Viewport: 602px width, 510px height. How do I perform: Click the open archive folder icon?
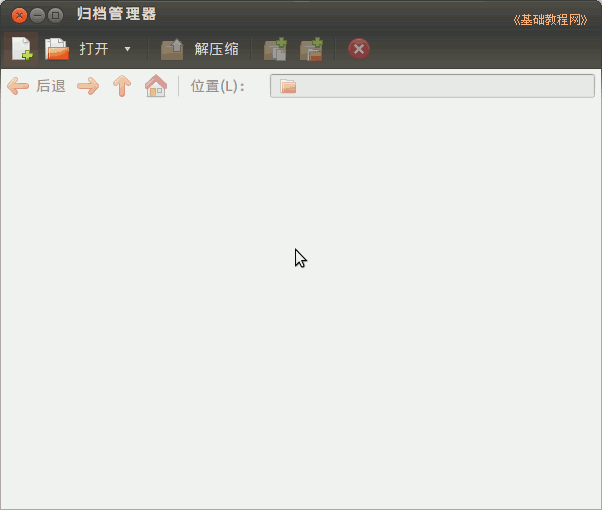pos(57,48)
